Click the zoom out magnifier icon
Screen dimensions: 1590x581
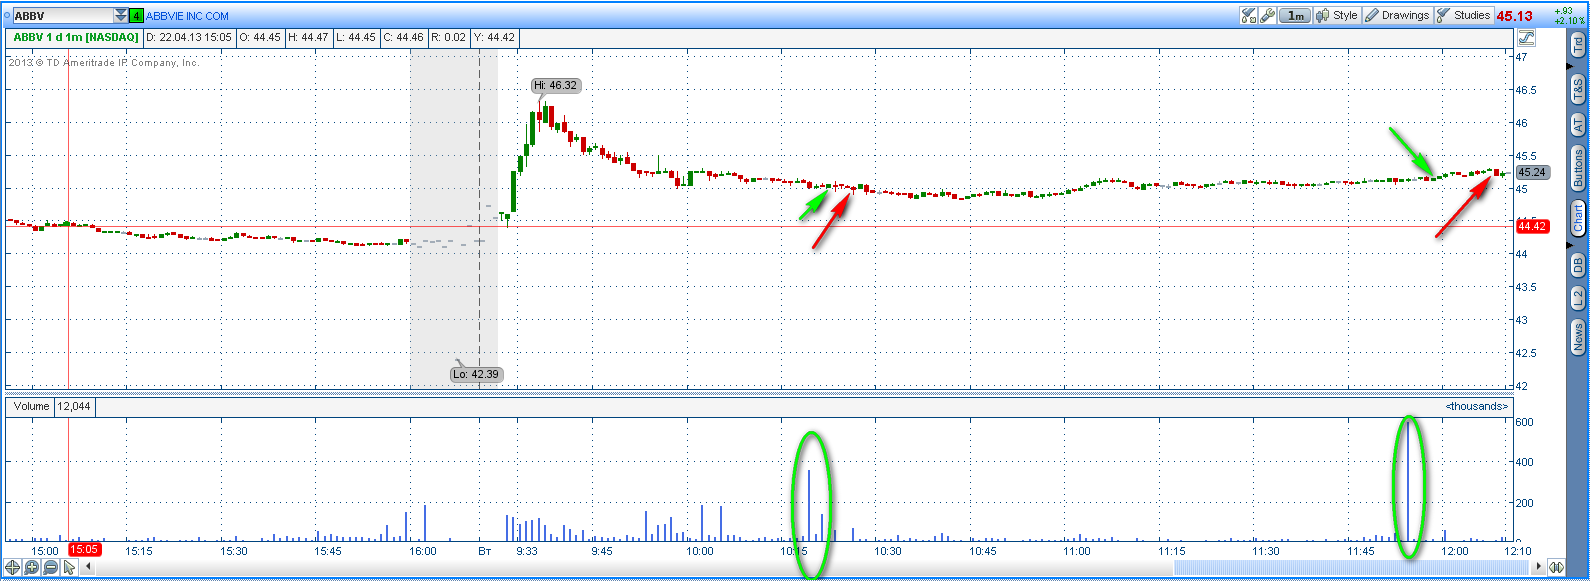[50, 568]
